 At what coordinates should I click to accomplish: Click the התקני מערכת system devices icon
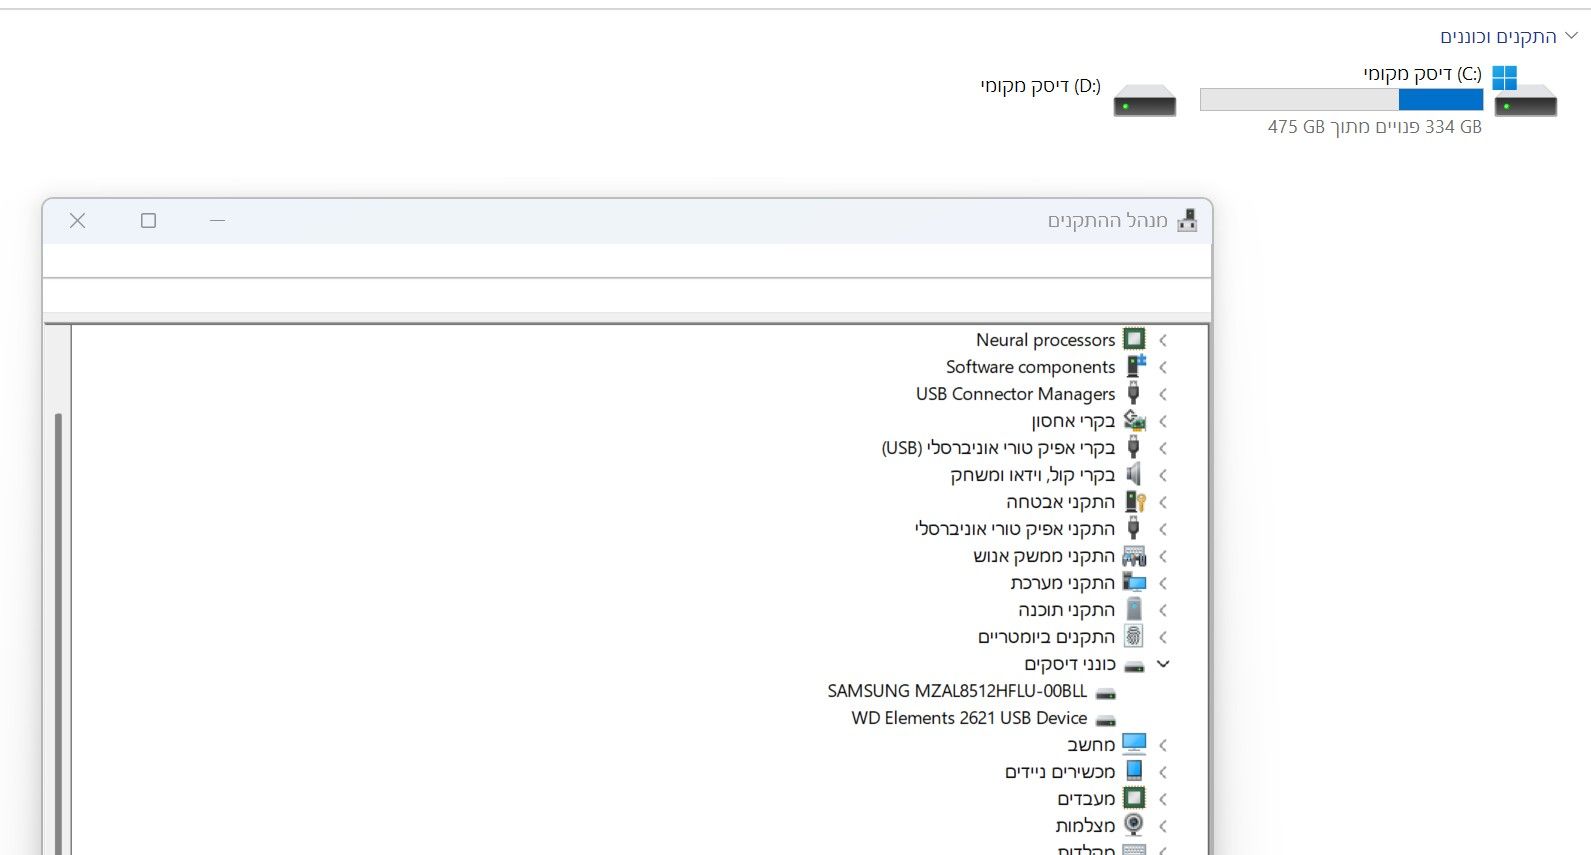click(x=1134, y=582)
